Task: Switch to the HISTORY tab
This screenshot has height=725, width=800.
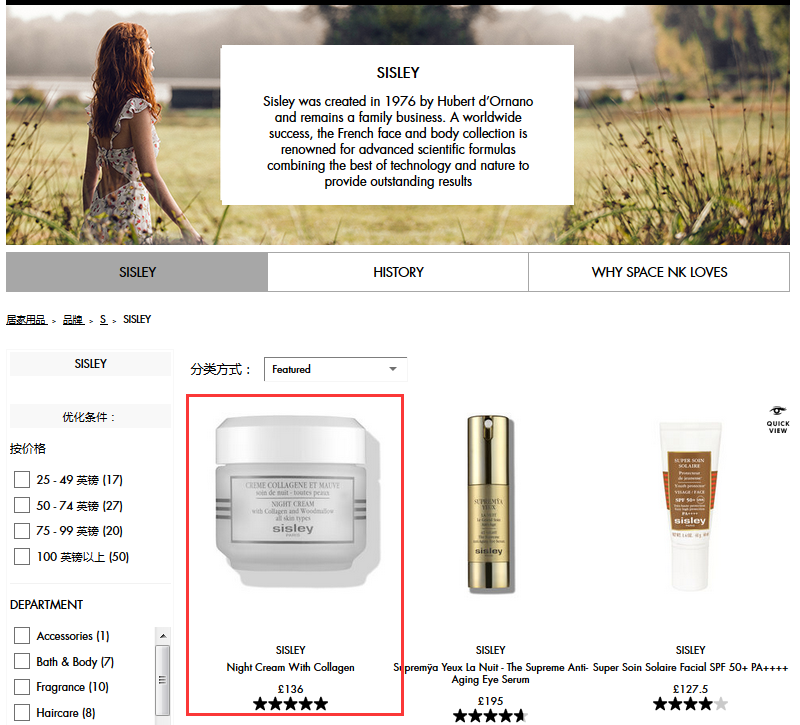Action: [x=398, y=272]
